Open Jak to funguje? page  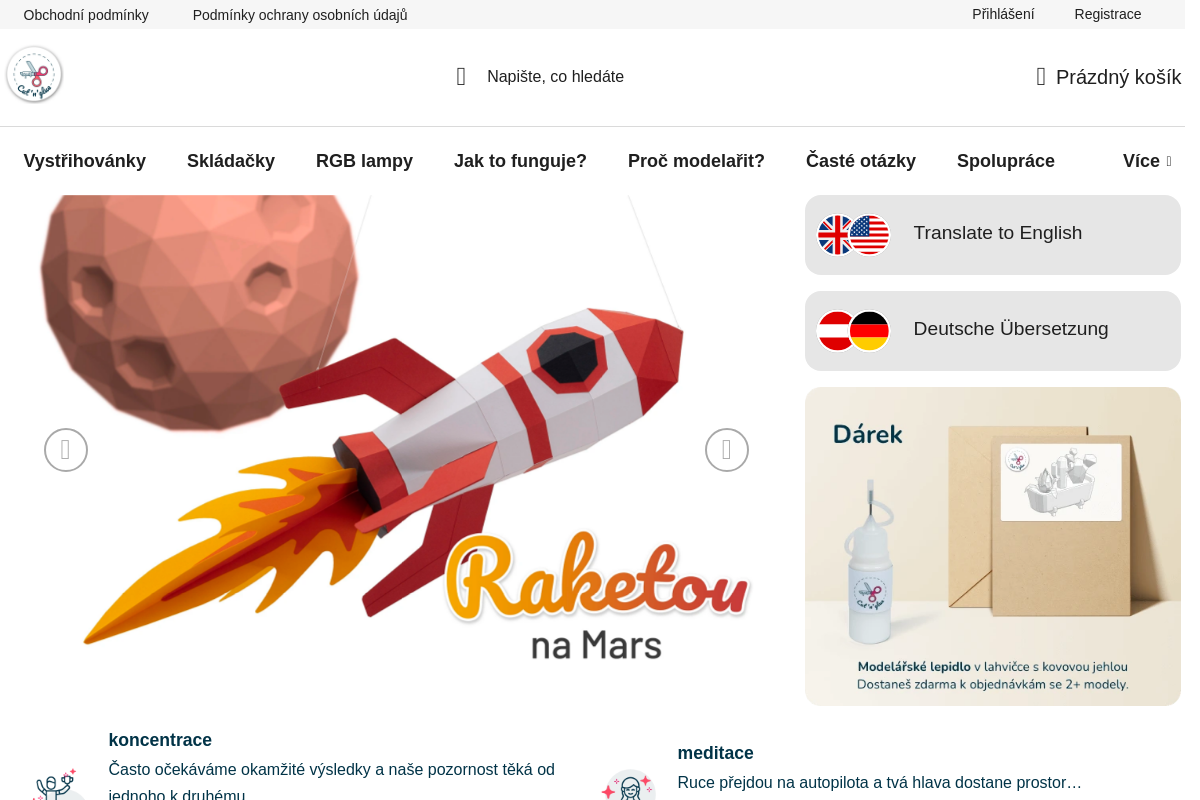(520, 161)
